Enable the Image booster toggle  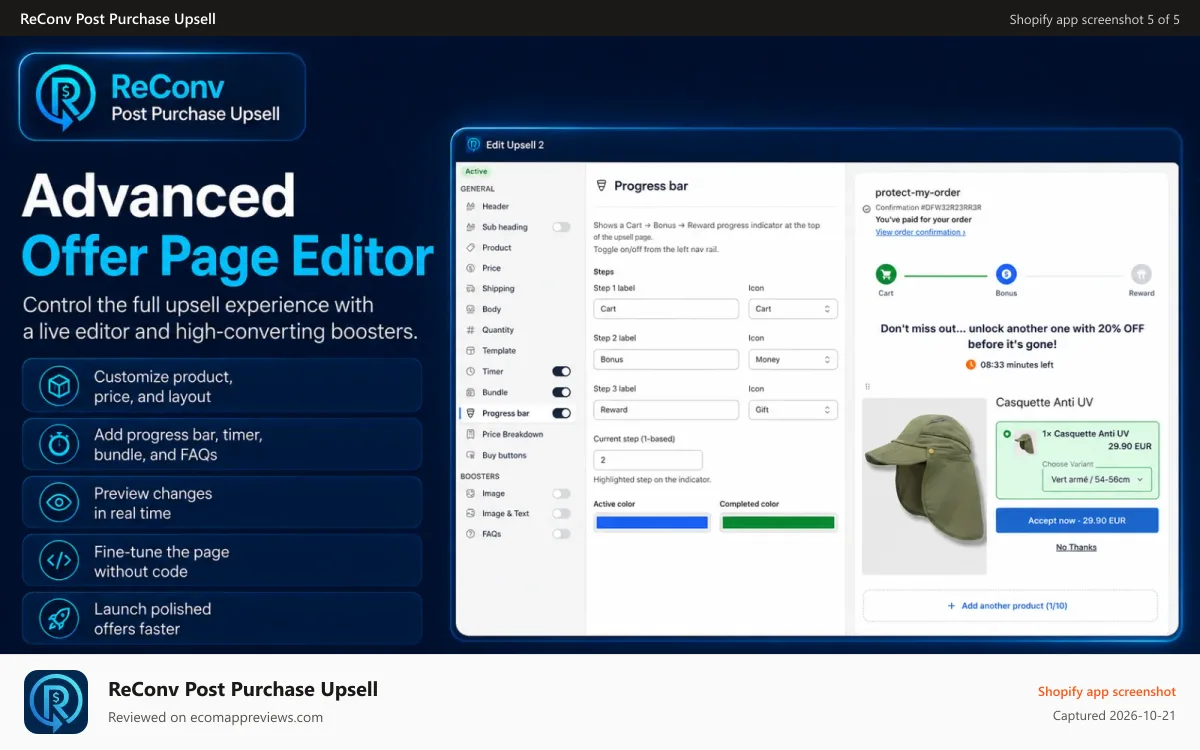click(x=561, y=494)
